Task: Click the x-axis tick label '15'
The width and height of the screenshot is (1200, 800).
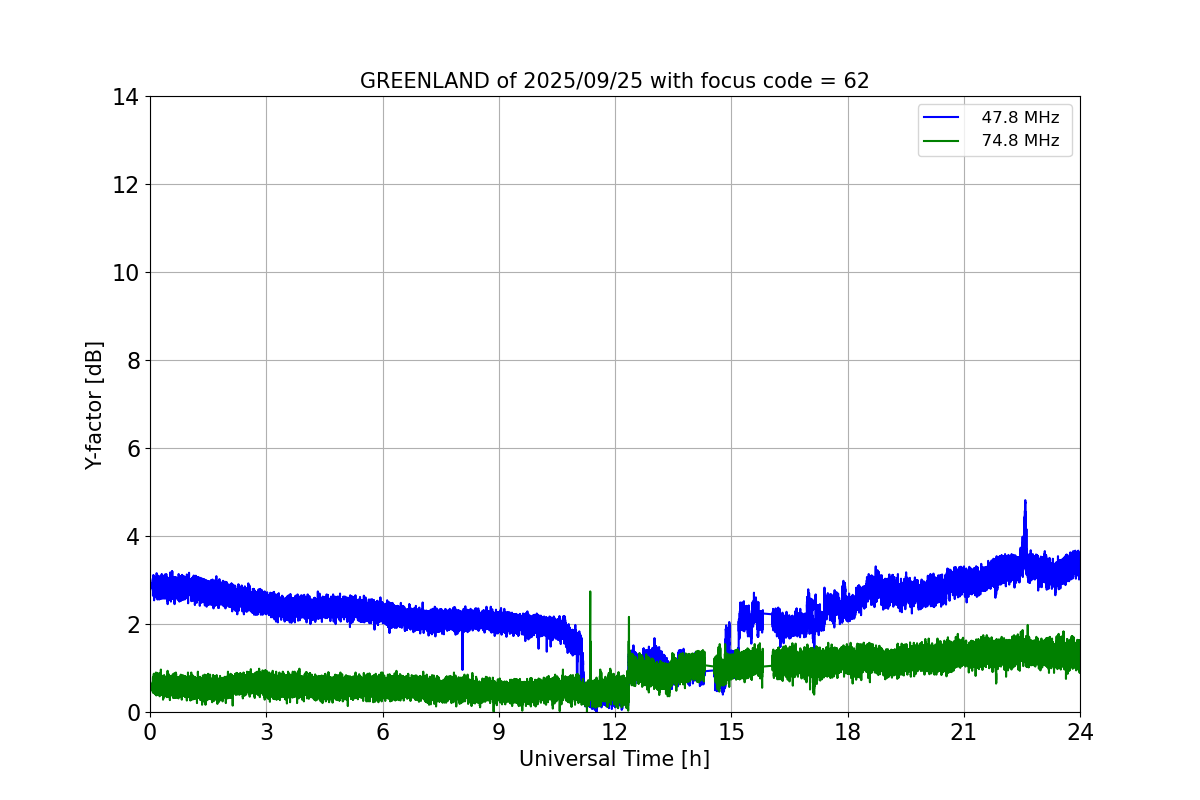Action: pos(731,732)
